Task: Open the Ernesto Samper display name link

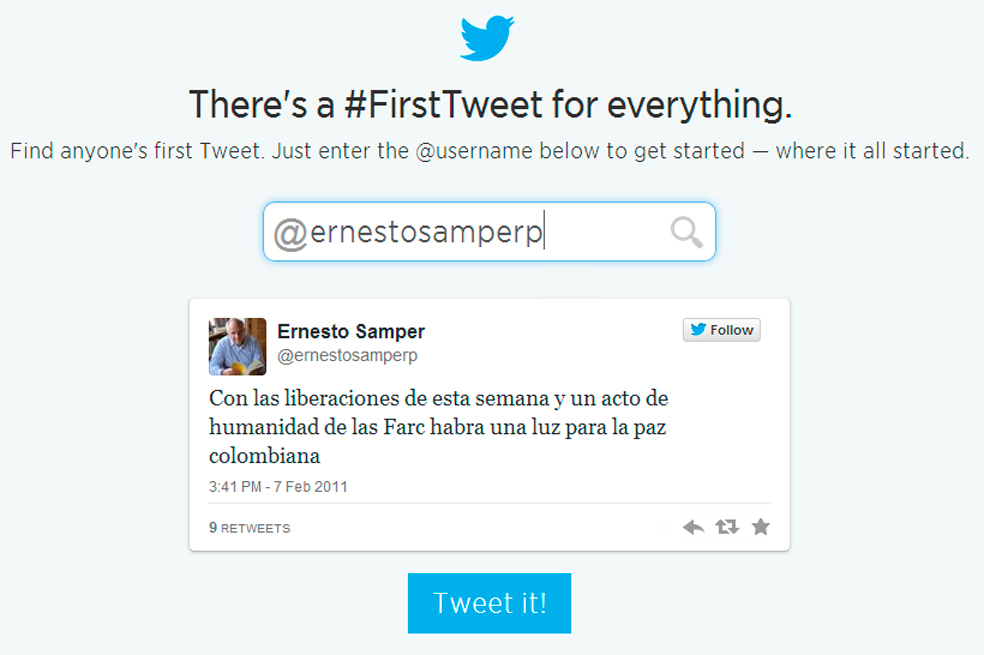Action: tap(351, 331)
